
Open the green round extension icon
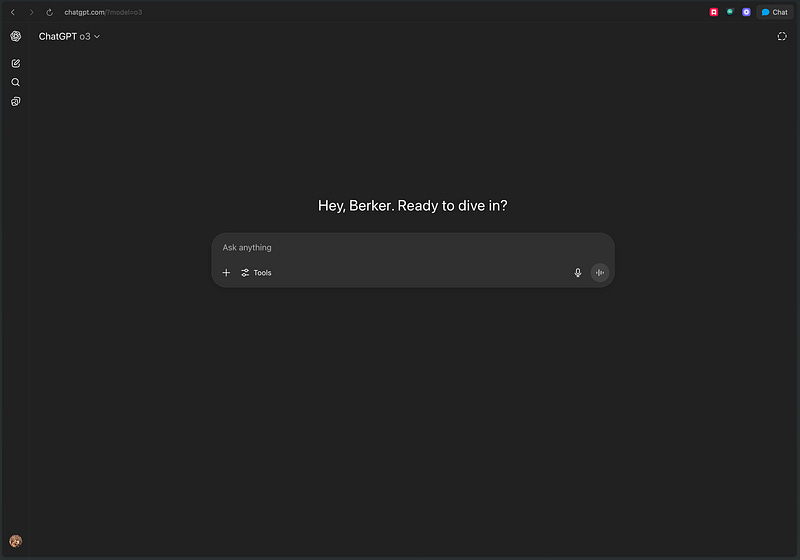(x=730, y=12)
